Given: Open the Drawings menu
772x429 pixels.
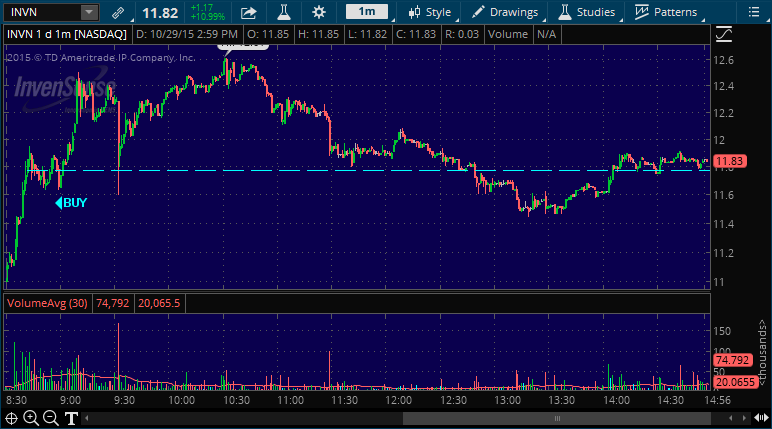Looking at the screenshot, I should (505, 12).
